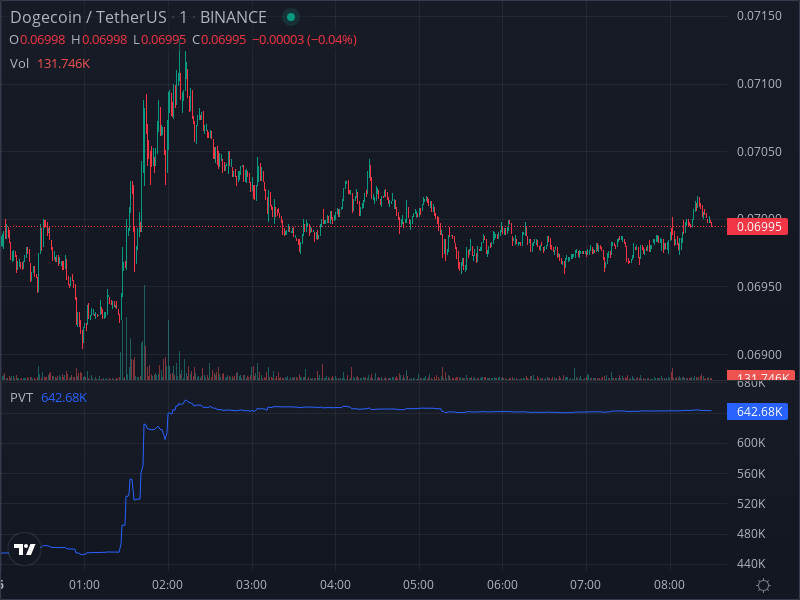Click the 06:00 time axis label
This screenshot has height=600, width=800.
[x=502, y=585]
